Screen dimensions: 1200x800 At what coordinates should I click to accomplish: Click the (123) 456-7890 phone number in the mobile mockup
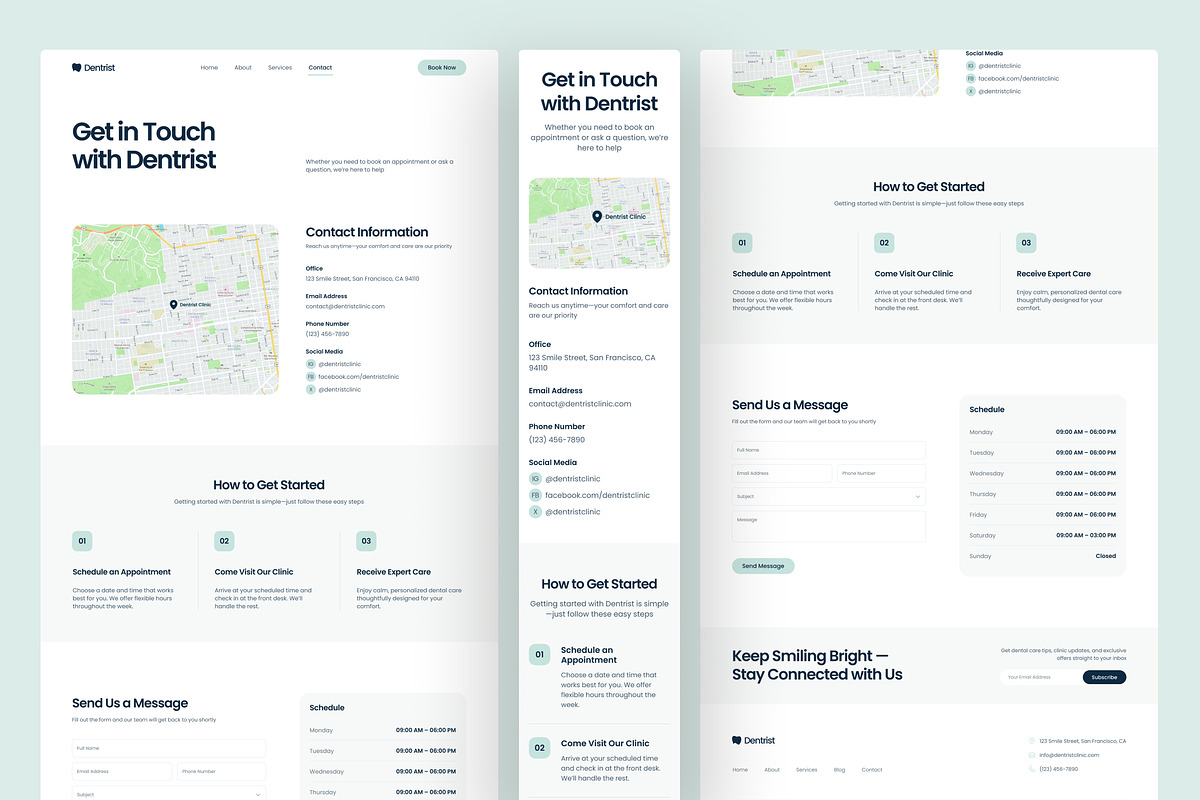pyautogui.click(x=557, y=440)
